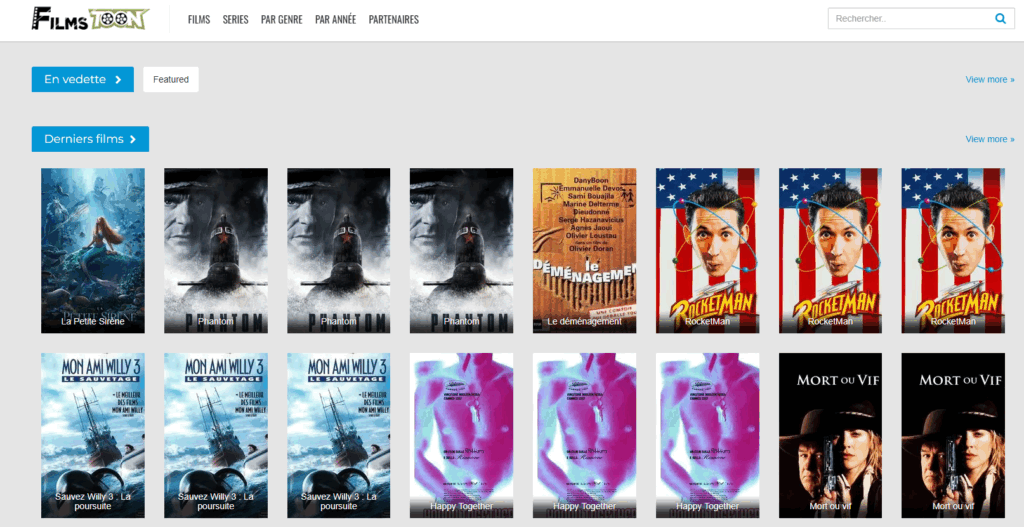Click View more beside En vedette
This screenshot has width=1024, height=527.
click(990, 80)
